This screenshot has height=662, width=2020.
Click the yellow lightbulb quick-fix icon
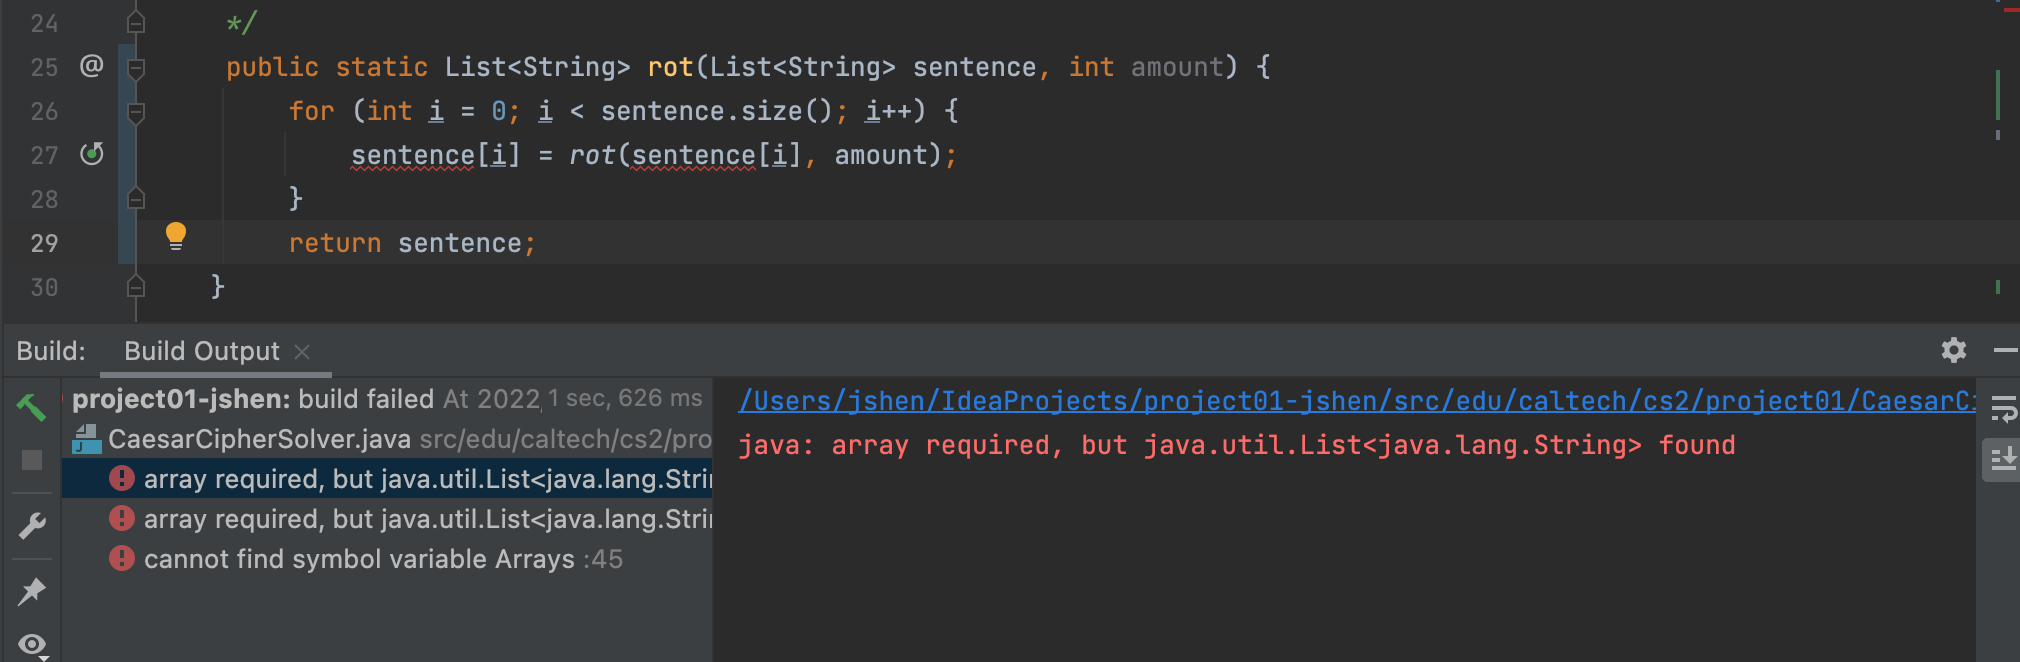click(176, 236)
